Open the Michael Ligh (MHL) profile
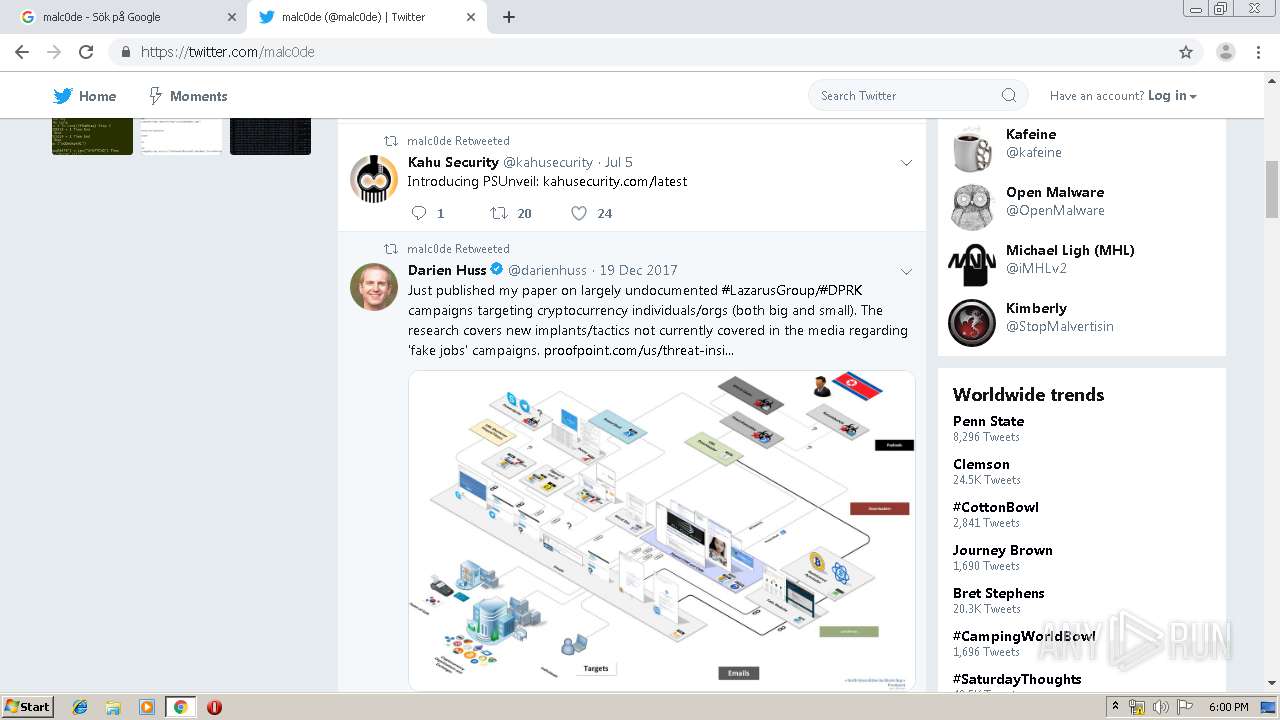The height and width of the screenshot is (720, 1280). pos(1070,250)
